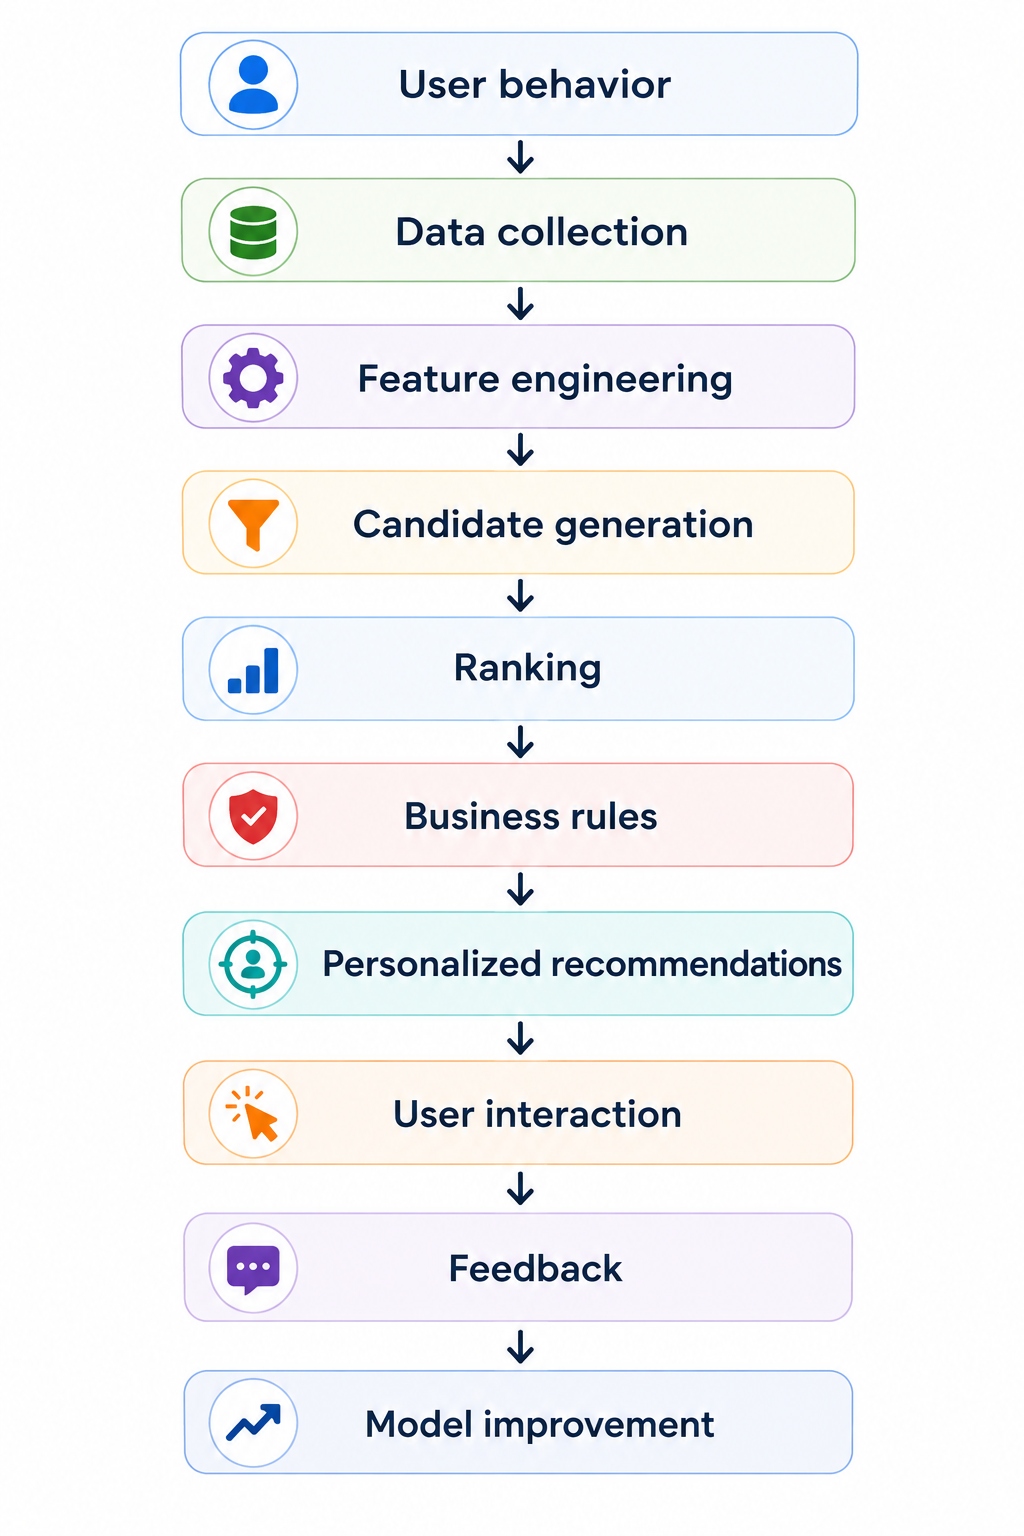Click the Feedback step text
1024x1536 pixels.
pyautogui.click(x=535, y=1269)
